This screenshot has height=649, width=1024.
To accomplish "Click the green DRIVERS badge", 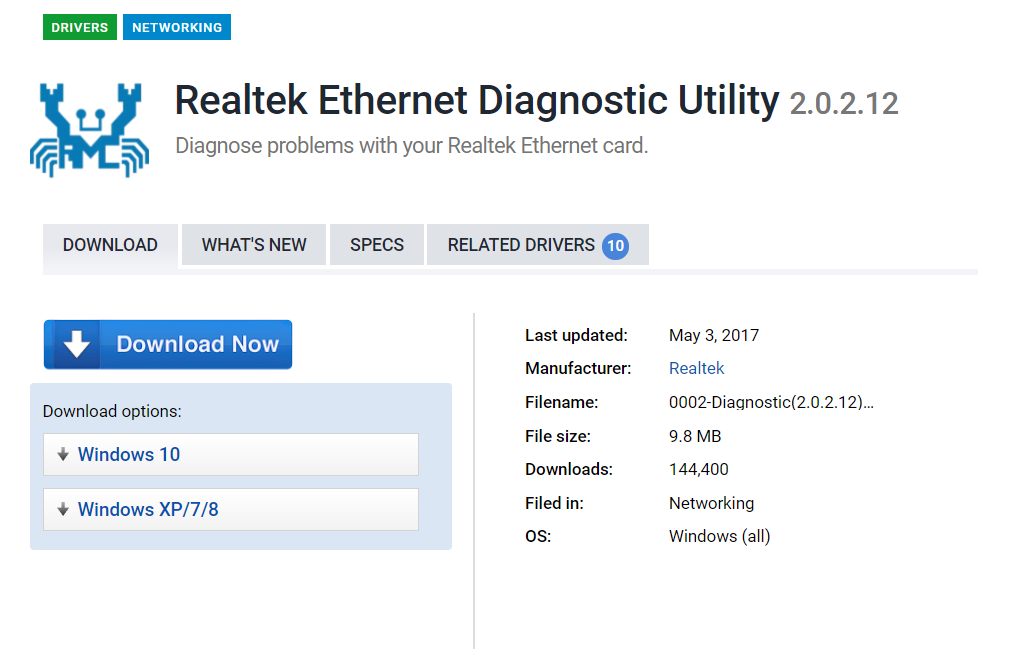I will tap(79, 27).
